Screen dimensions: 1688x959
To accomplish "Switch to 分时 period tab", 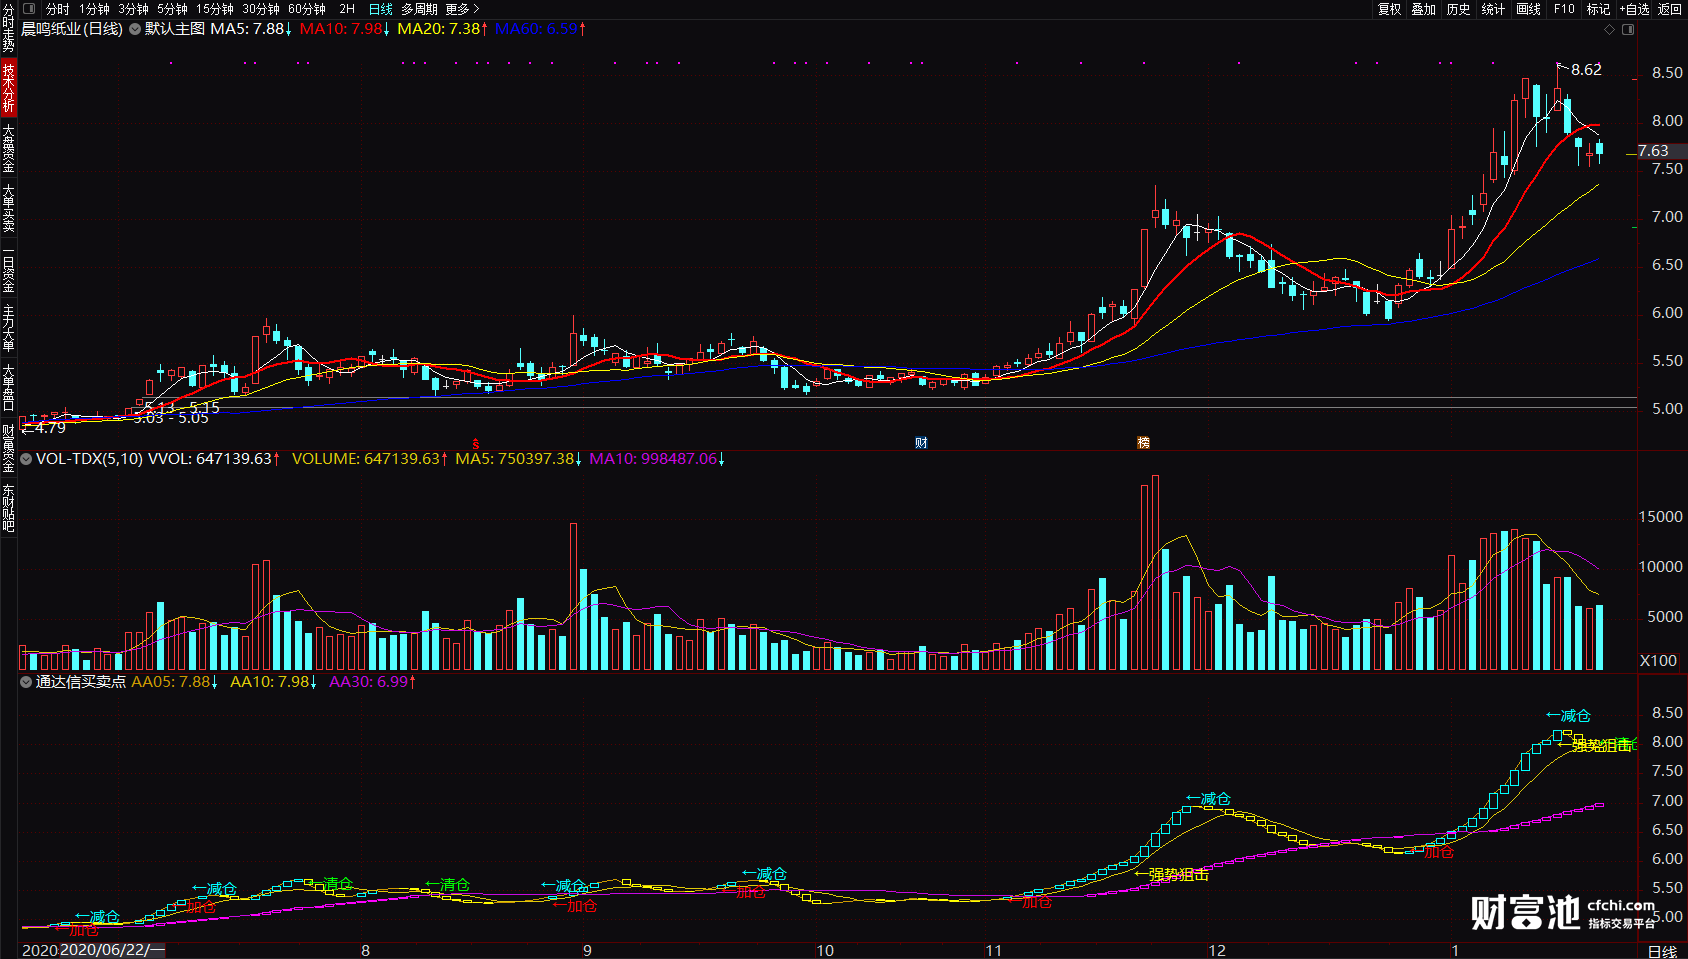I will pos(57,9).
